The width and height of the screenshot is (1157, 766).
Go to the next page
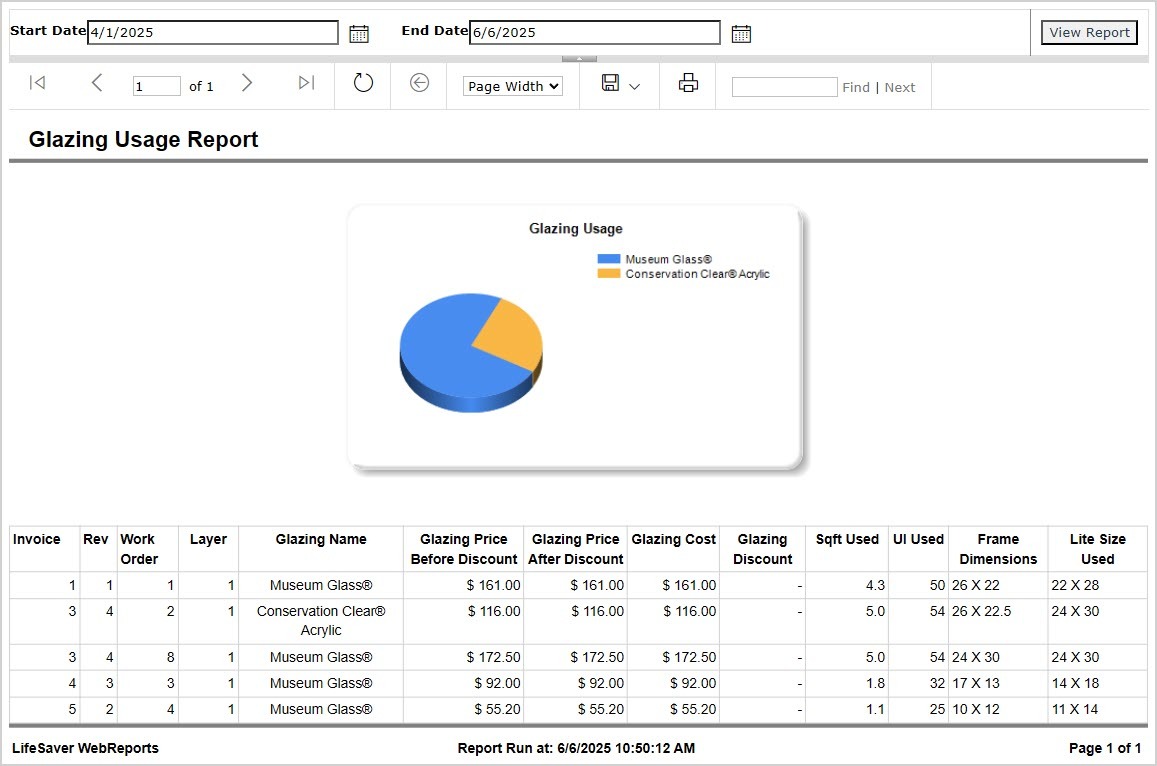coord(247,84)
